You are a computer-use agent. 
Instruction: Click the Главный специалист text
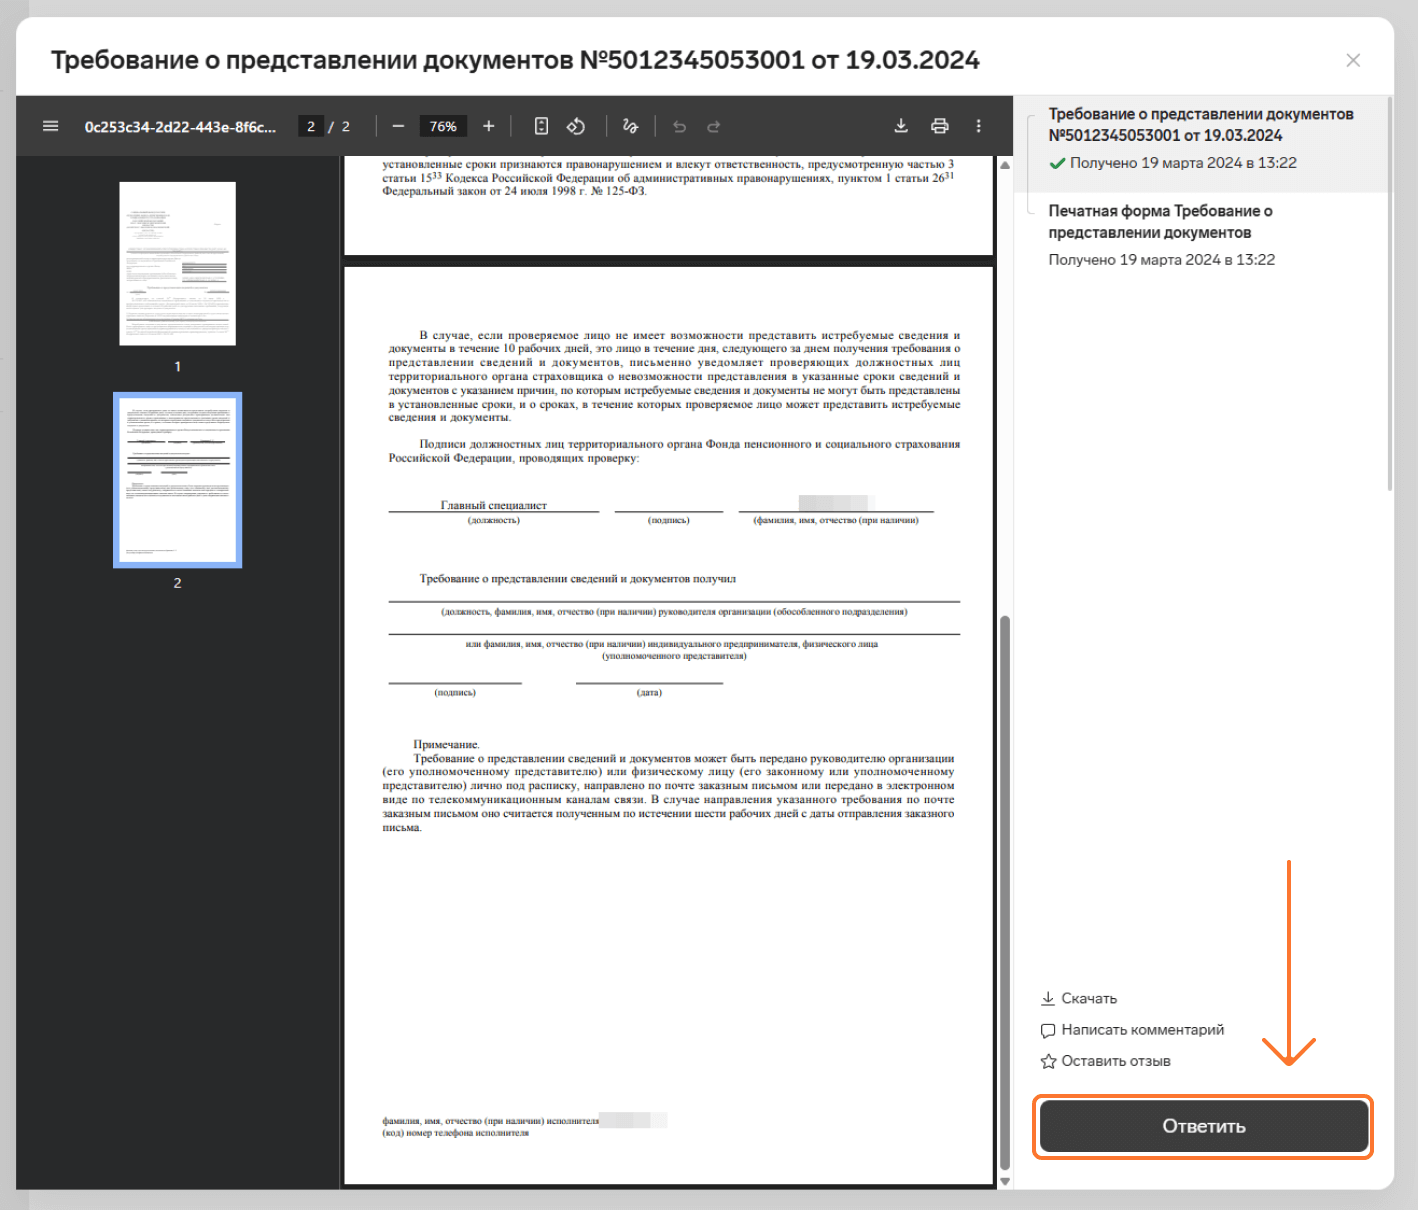click(x=493, y=505)
